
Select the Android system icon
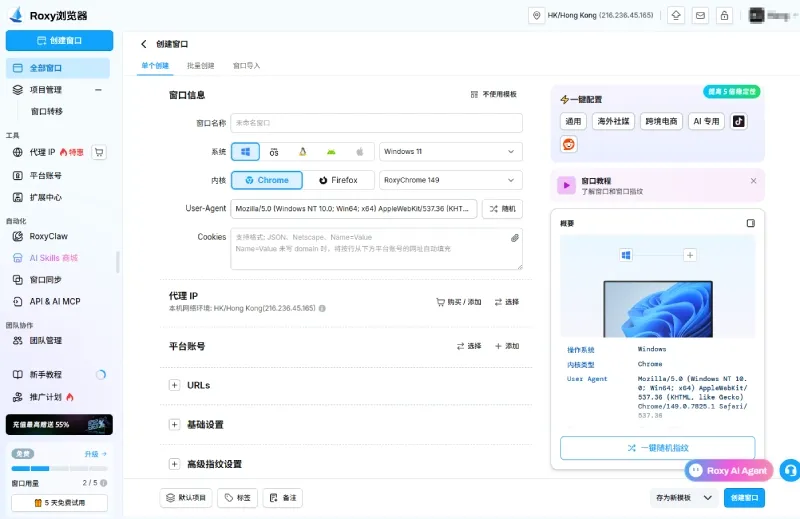(x=331, y=152)
